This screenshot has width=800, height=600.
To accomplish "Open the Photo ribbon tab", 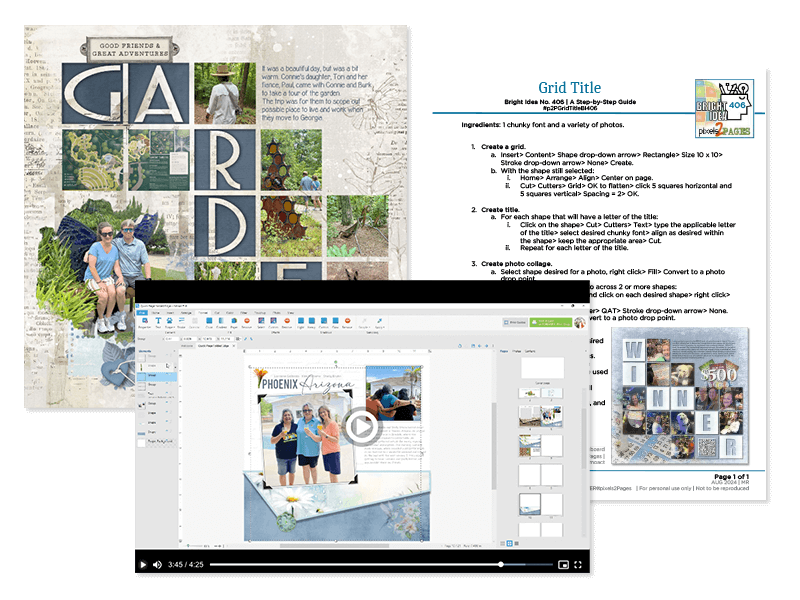I will [277, 312].
